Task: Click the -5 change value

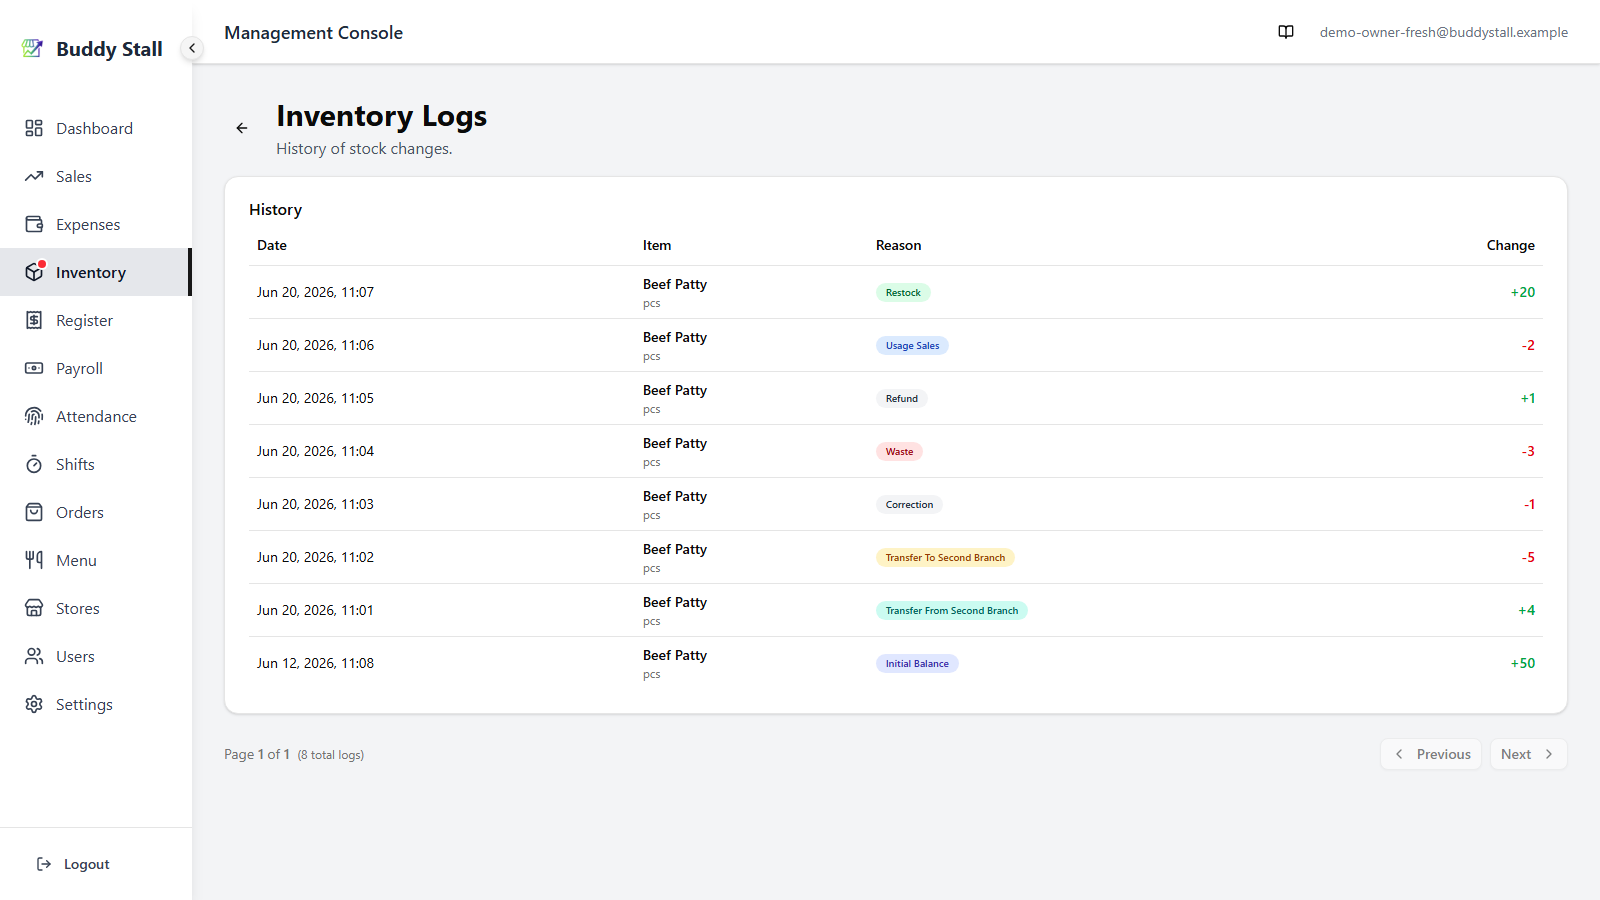Action: tap(1528, 557)
